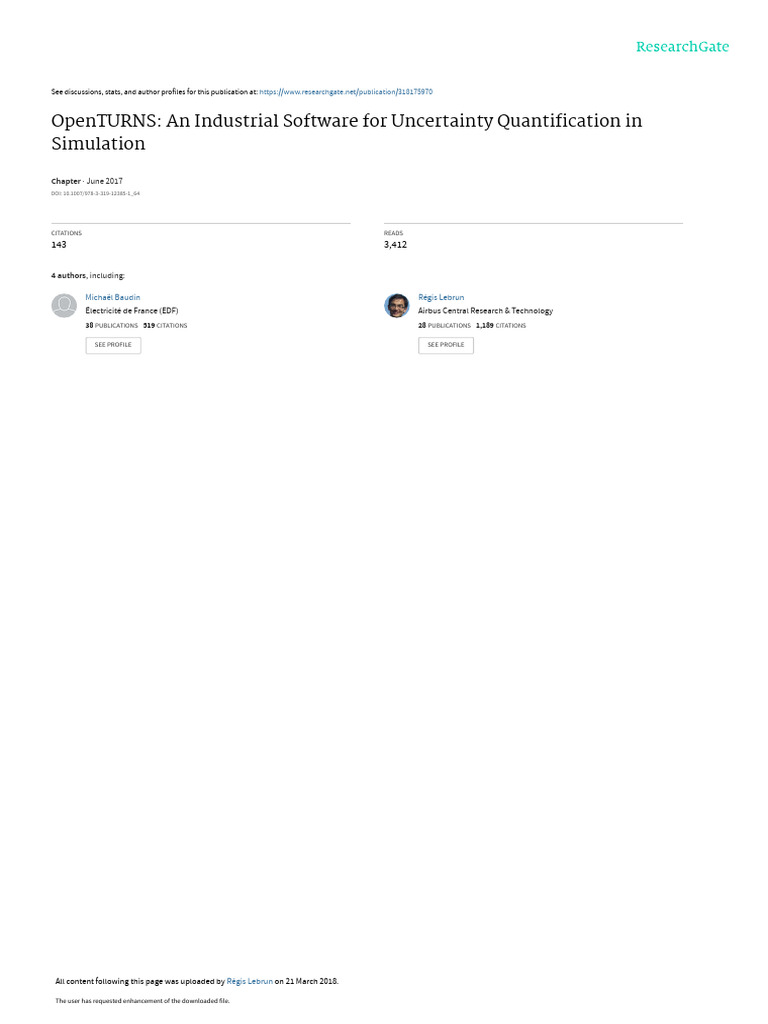The image size is (768, 1024).
Task: Open Régis Lebrun's author name link
Action: (441, 298)
